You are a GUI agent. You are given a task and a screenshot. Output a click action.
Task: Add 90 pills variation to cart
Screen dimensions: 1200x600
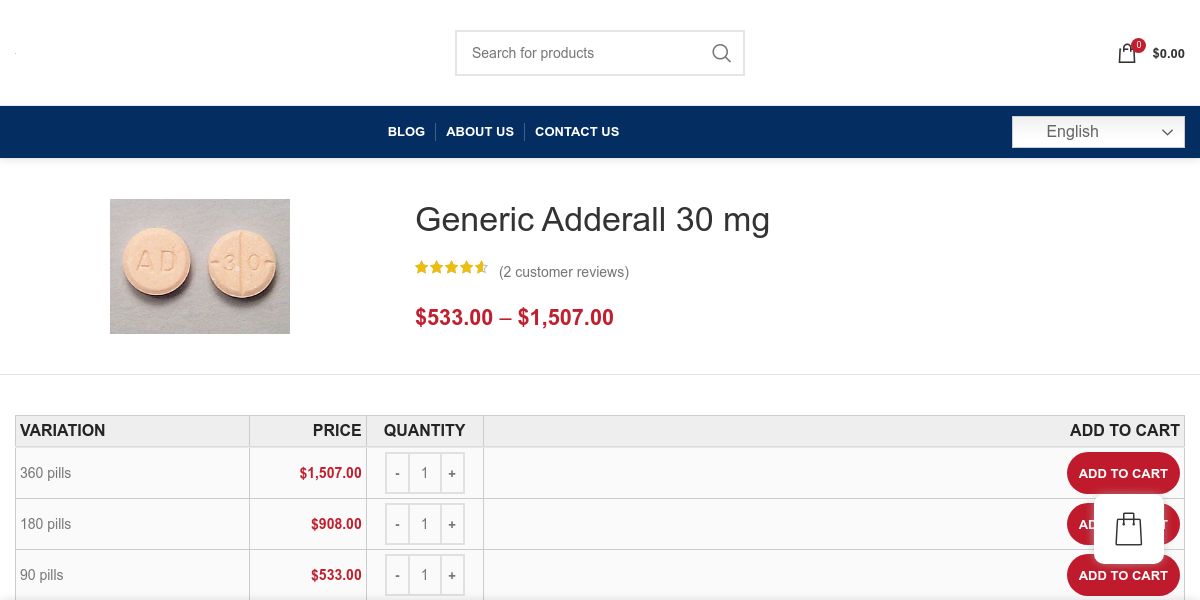[1122, 575]
